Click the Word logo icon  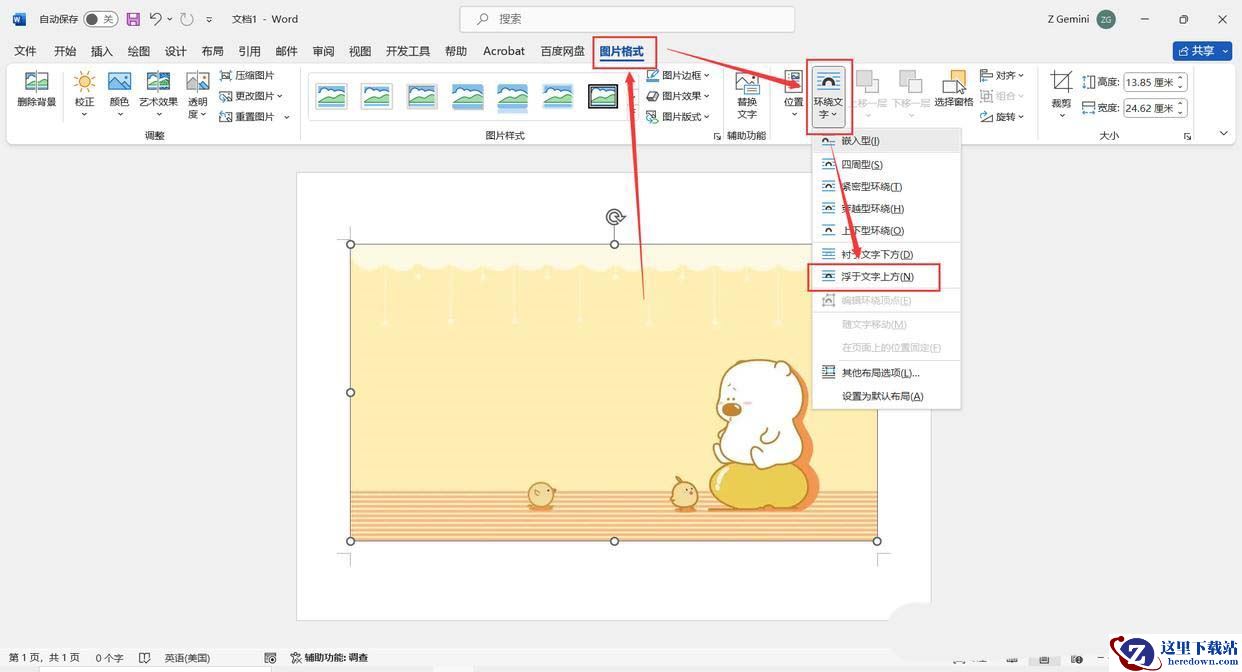[19, 19]
